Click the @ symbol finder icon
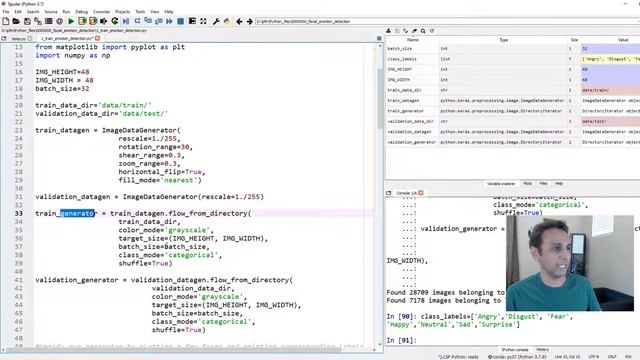 tap(60, 21)
